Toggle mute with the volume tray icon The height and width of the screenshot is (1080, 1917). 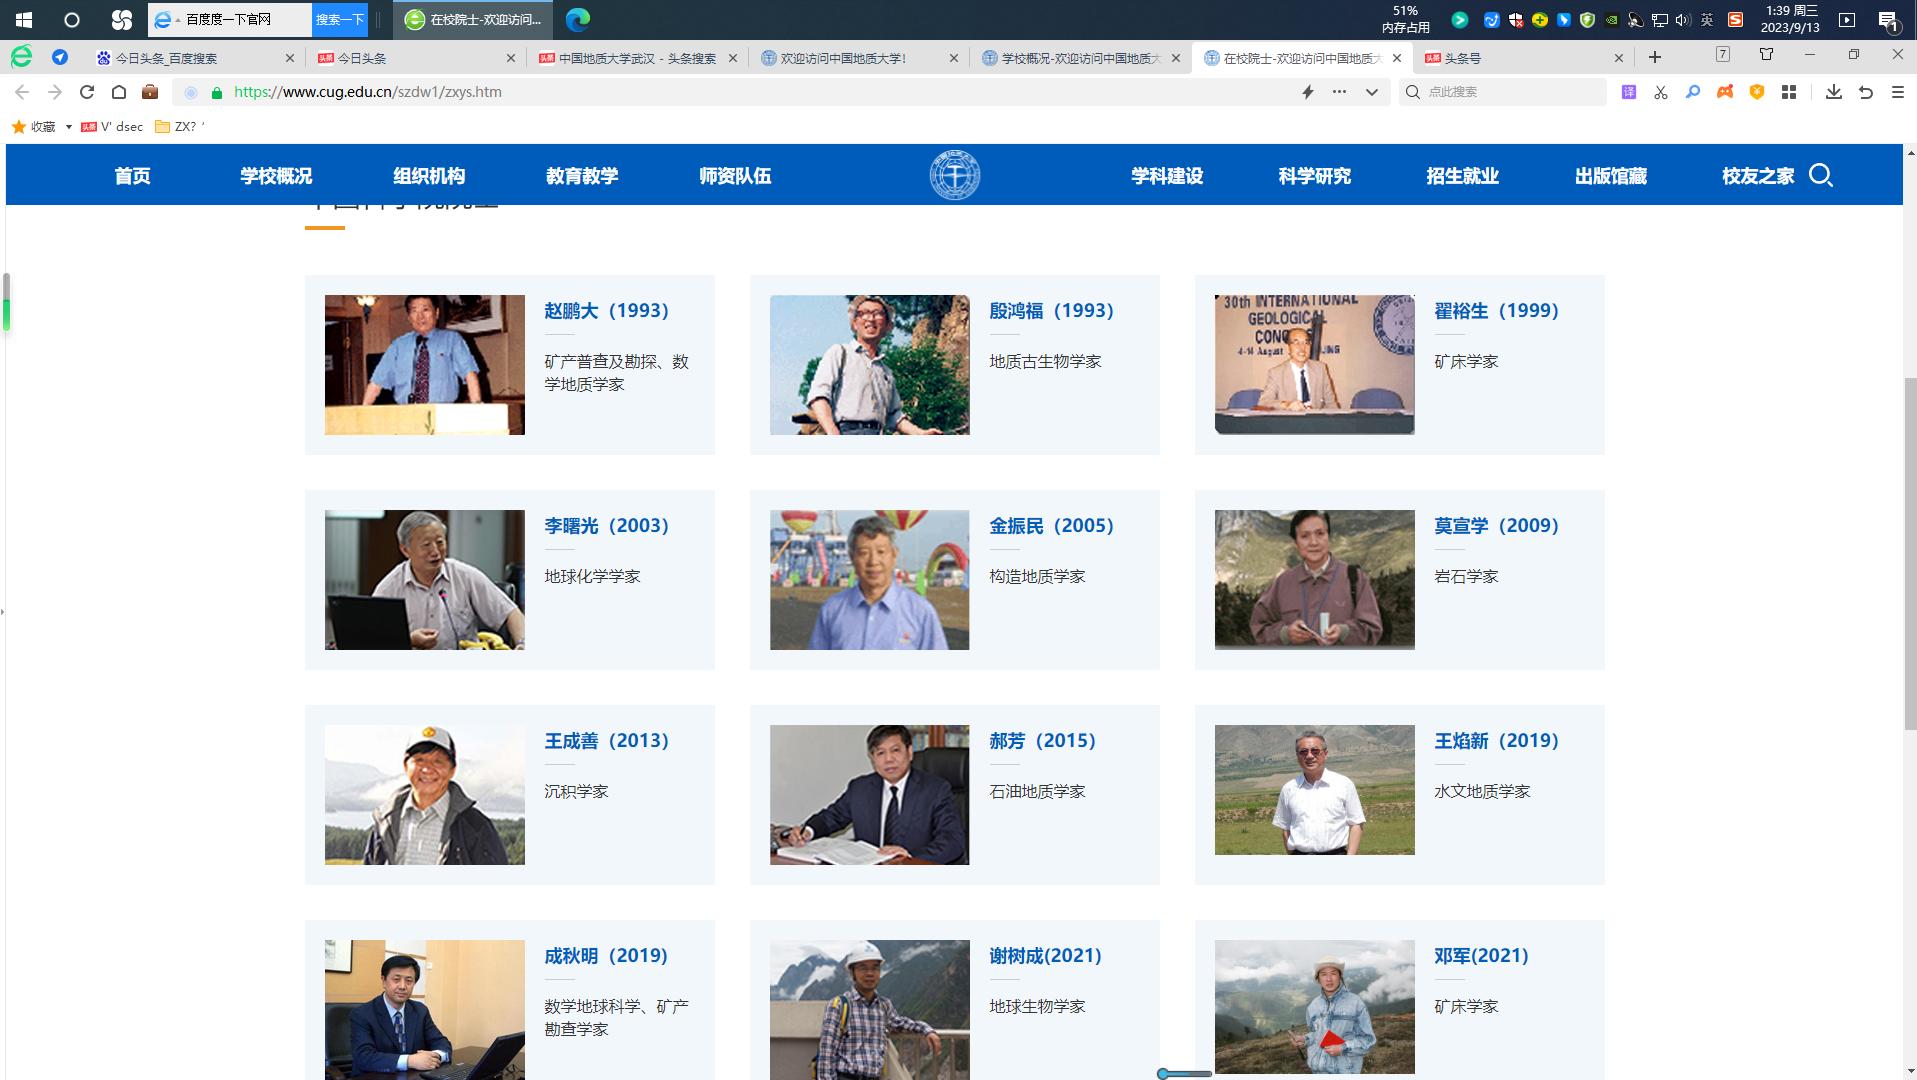(x=1681, y=19)
